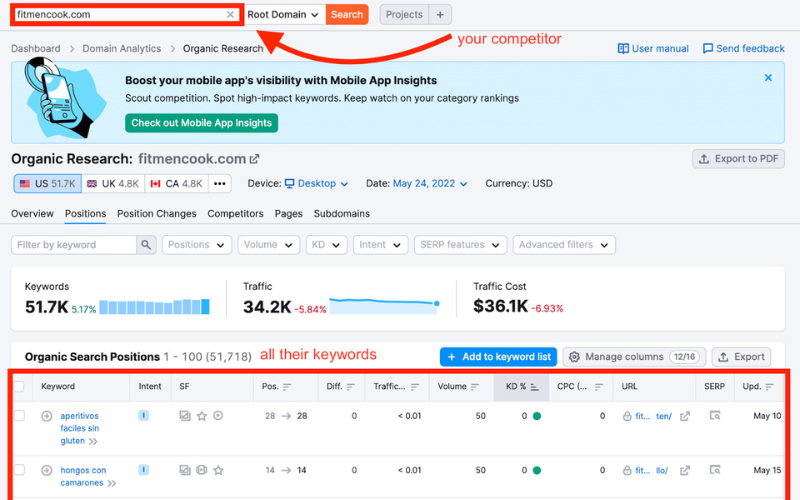Image resolution: width=800 pixels, height=500 pixels.
Task: Click image pack icon in hongos con camarones row
Action: (x=185, y=470)
